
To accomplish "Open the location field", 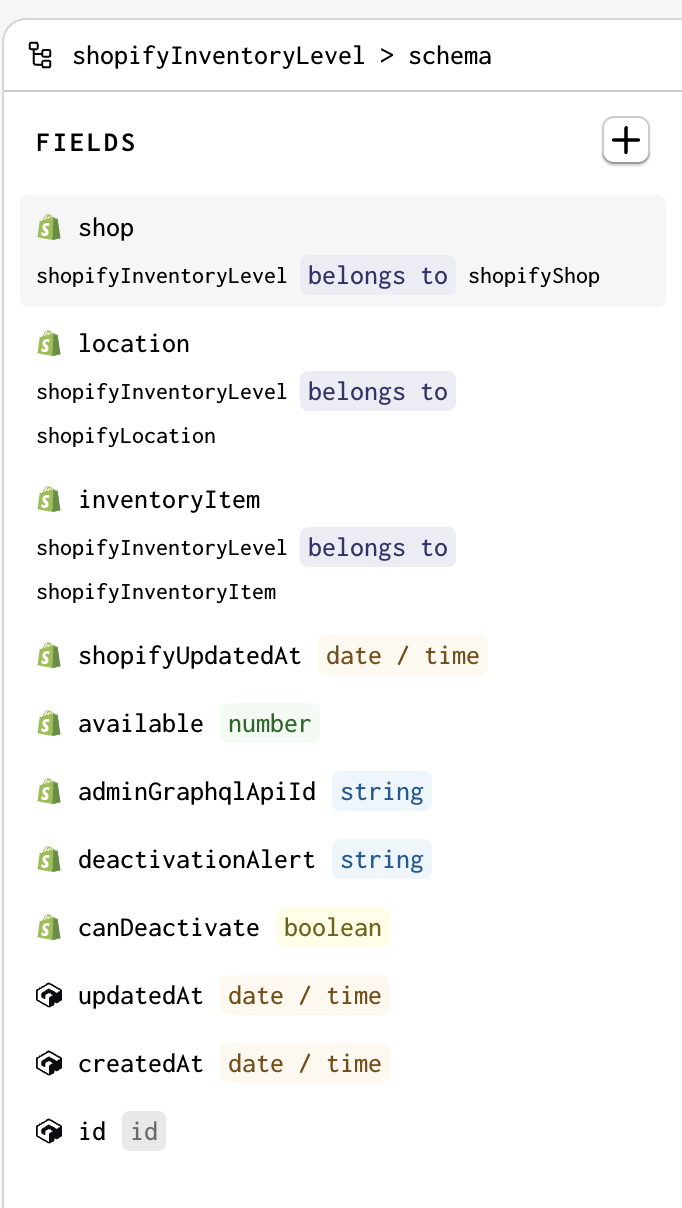I will 134,344.
